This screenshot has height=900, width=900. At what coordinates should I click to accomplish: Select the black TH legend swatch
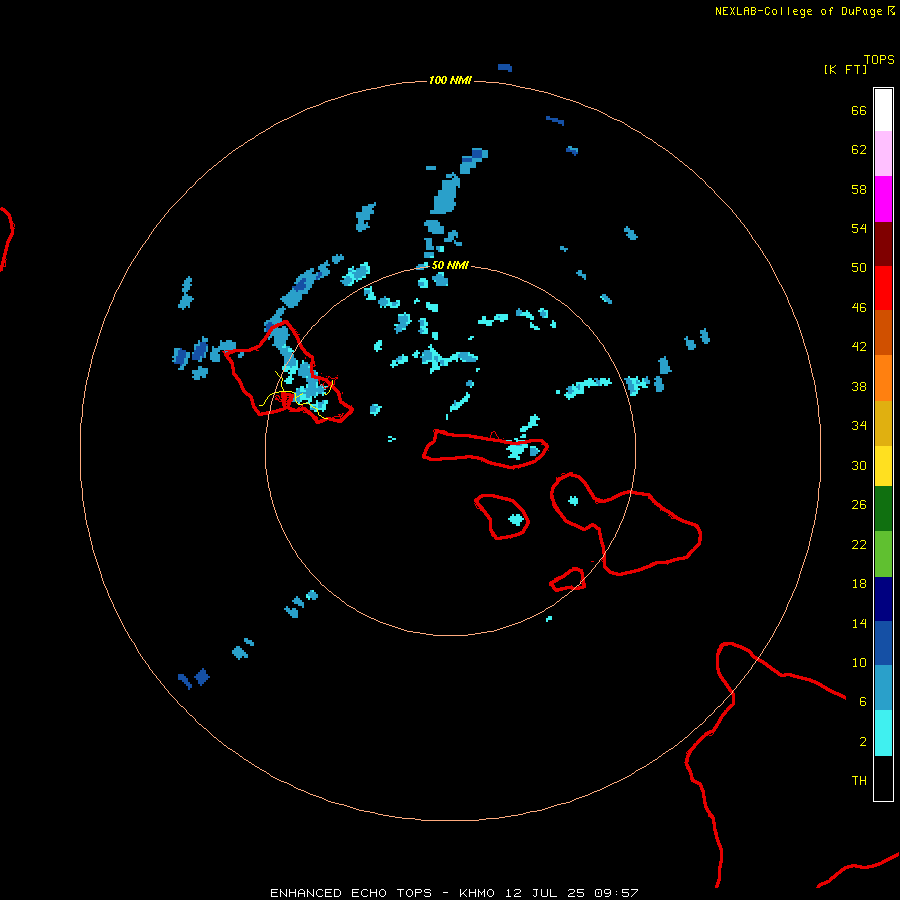click(883, 778)
